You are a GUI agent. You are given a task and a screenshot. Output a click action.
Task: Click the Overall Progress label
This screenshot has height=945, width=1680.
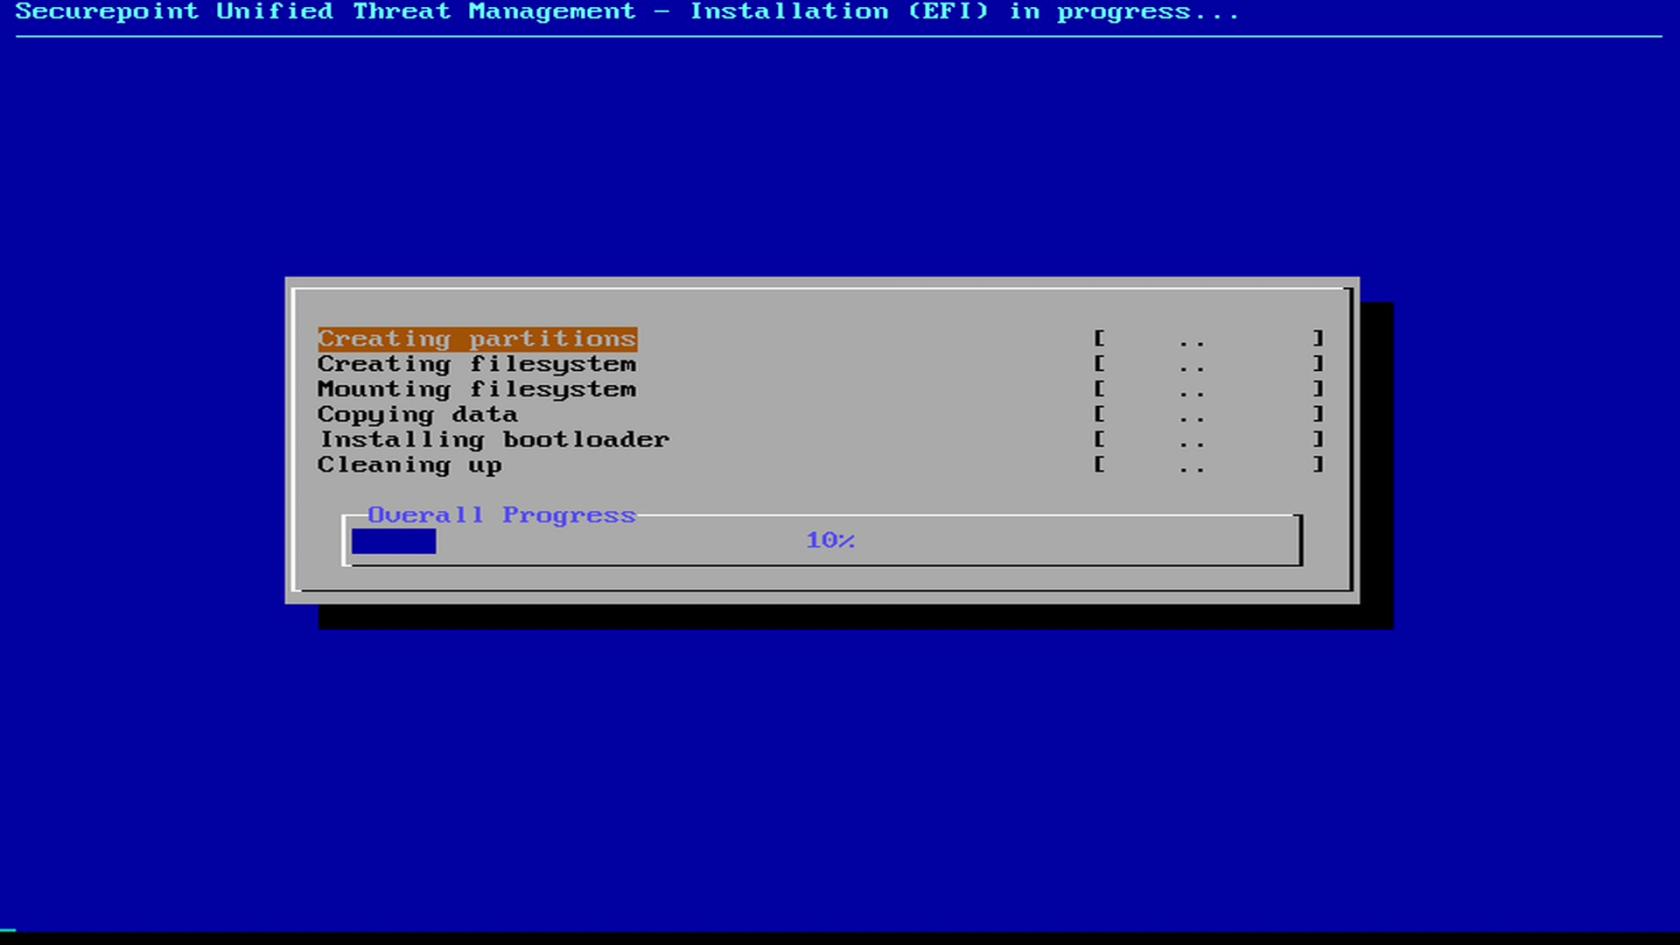tap(501, 515)
